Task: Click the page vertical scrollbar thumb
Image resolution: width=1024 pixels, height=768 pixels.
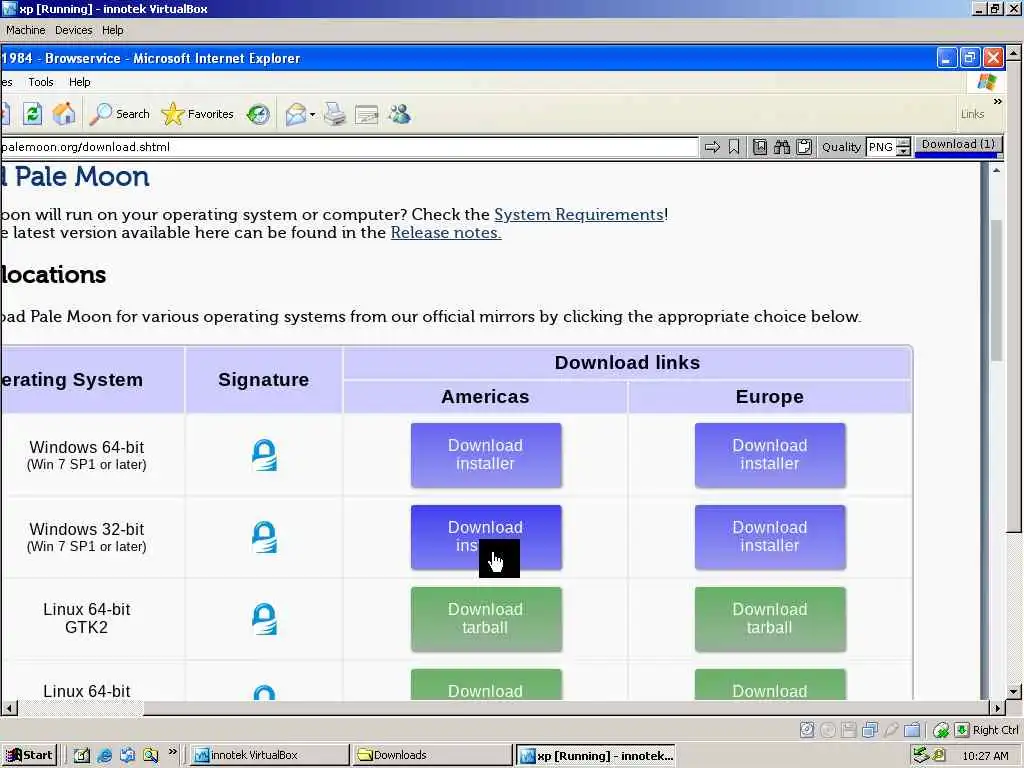Action: click(996, 291)
